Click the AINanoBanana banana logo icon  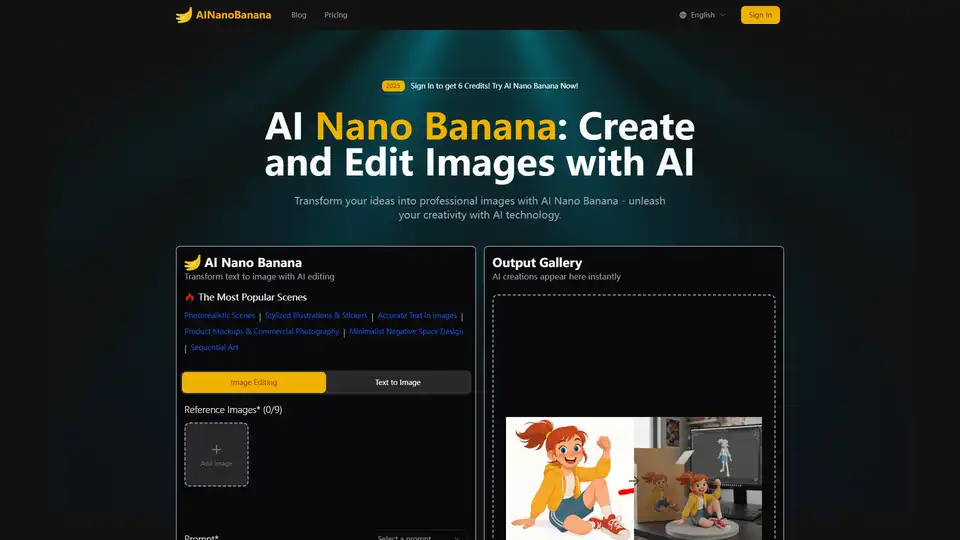(184, 15)
